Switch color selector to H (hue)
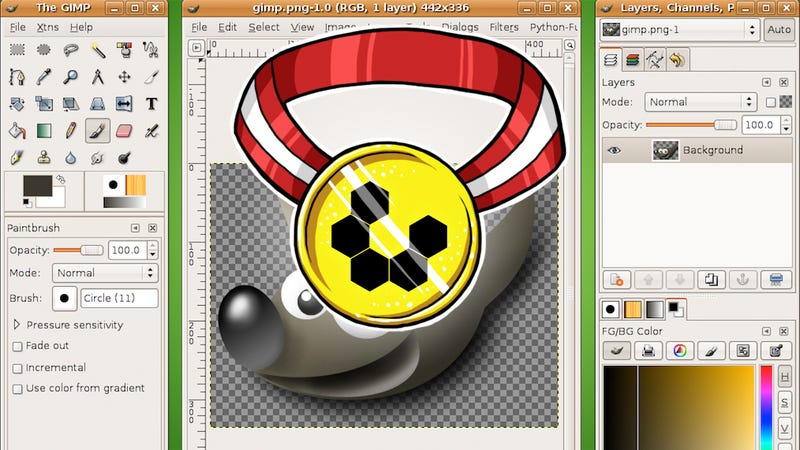This screenshot has height=450, width=800. [x=785, y=377]
